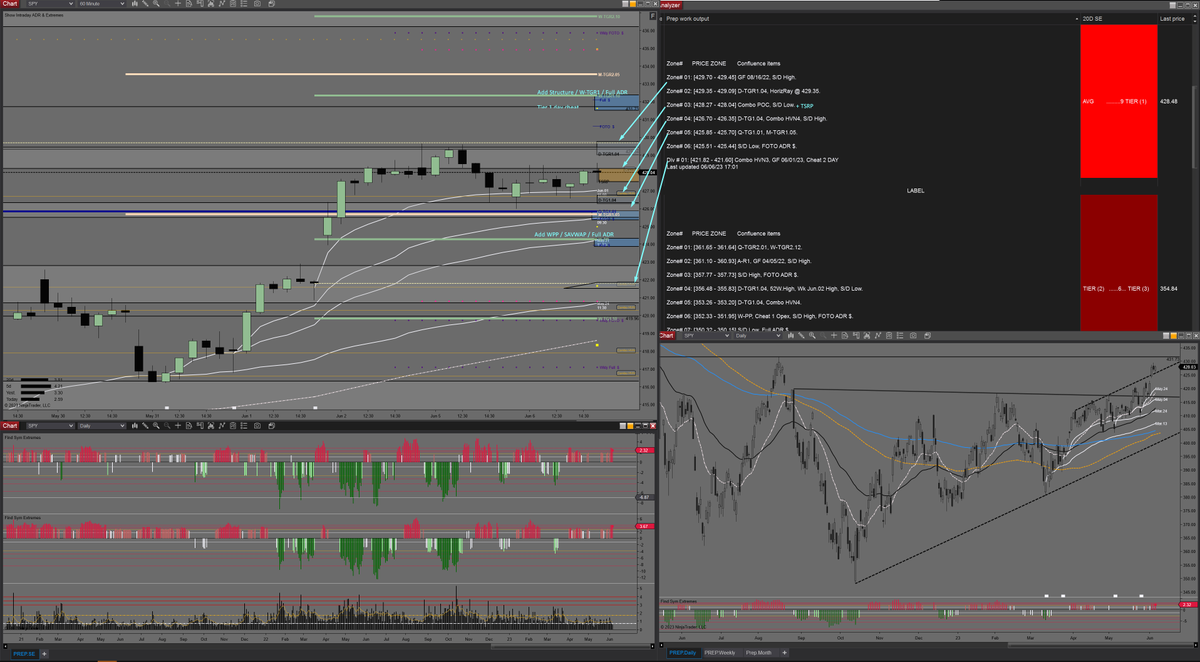Select 'Add WPP / SAVWAP / Full ADR' annotation
Screen dimensions: 1200x662
pyautogui.click(x=574, y=234)
